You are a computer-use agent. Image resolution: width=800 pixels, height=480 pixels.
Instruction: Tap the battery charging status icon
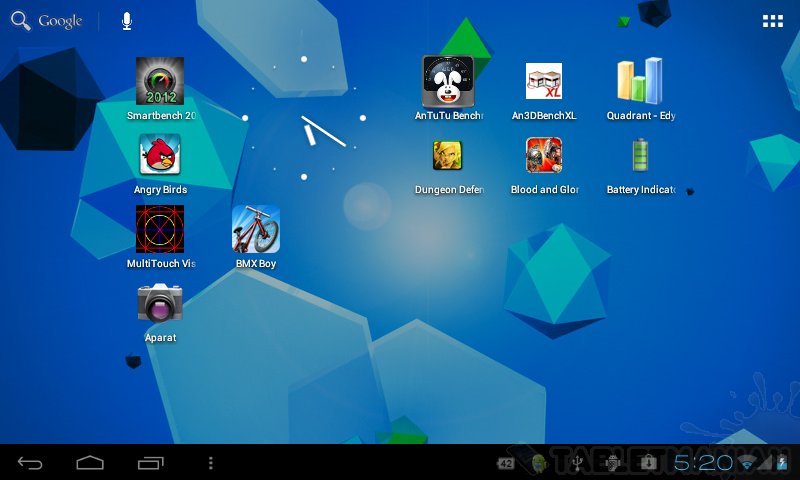coord(782,463)
